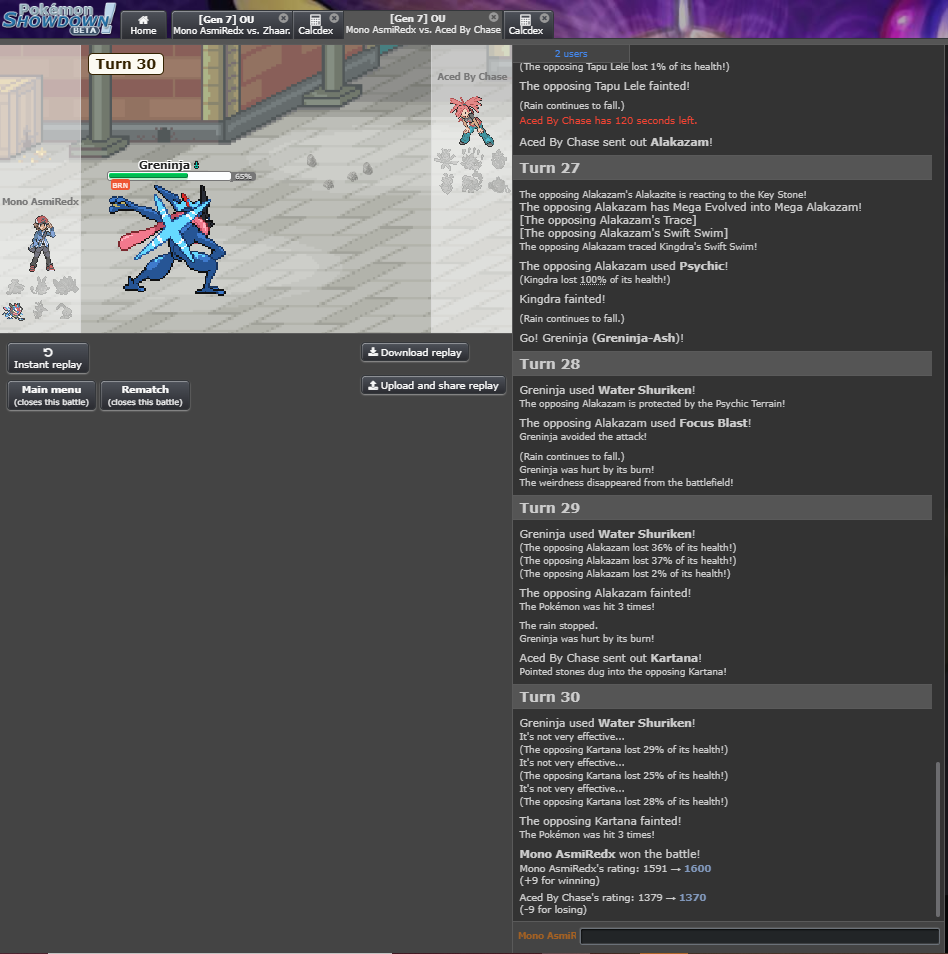Download the battle replay
Image resolution: width=948 pixels, height=954 pixels.
(x=415, y=352)
